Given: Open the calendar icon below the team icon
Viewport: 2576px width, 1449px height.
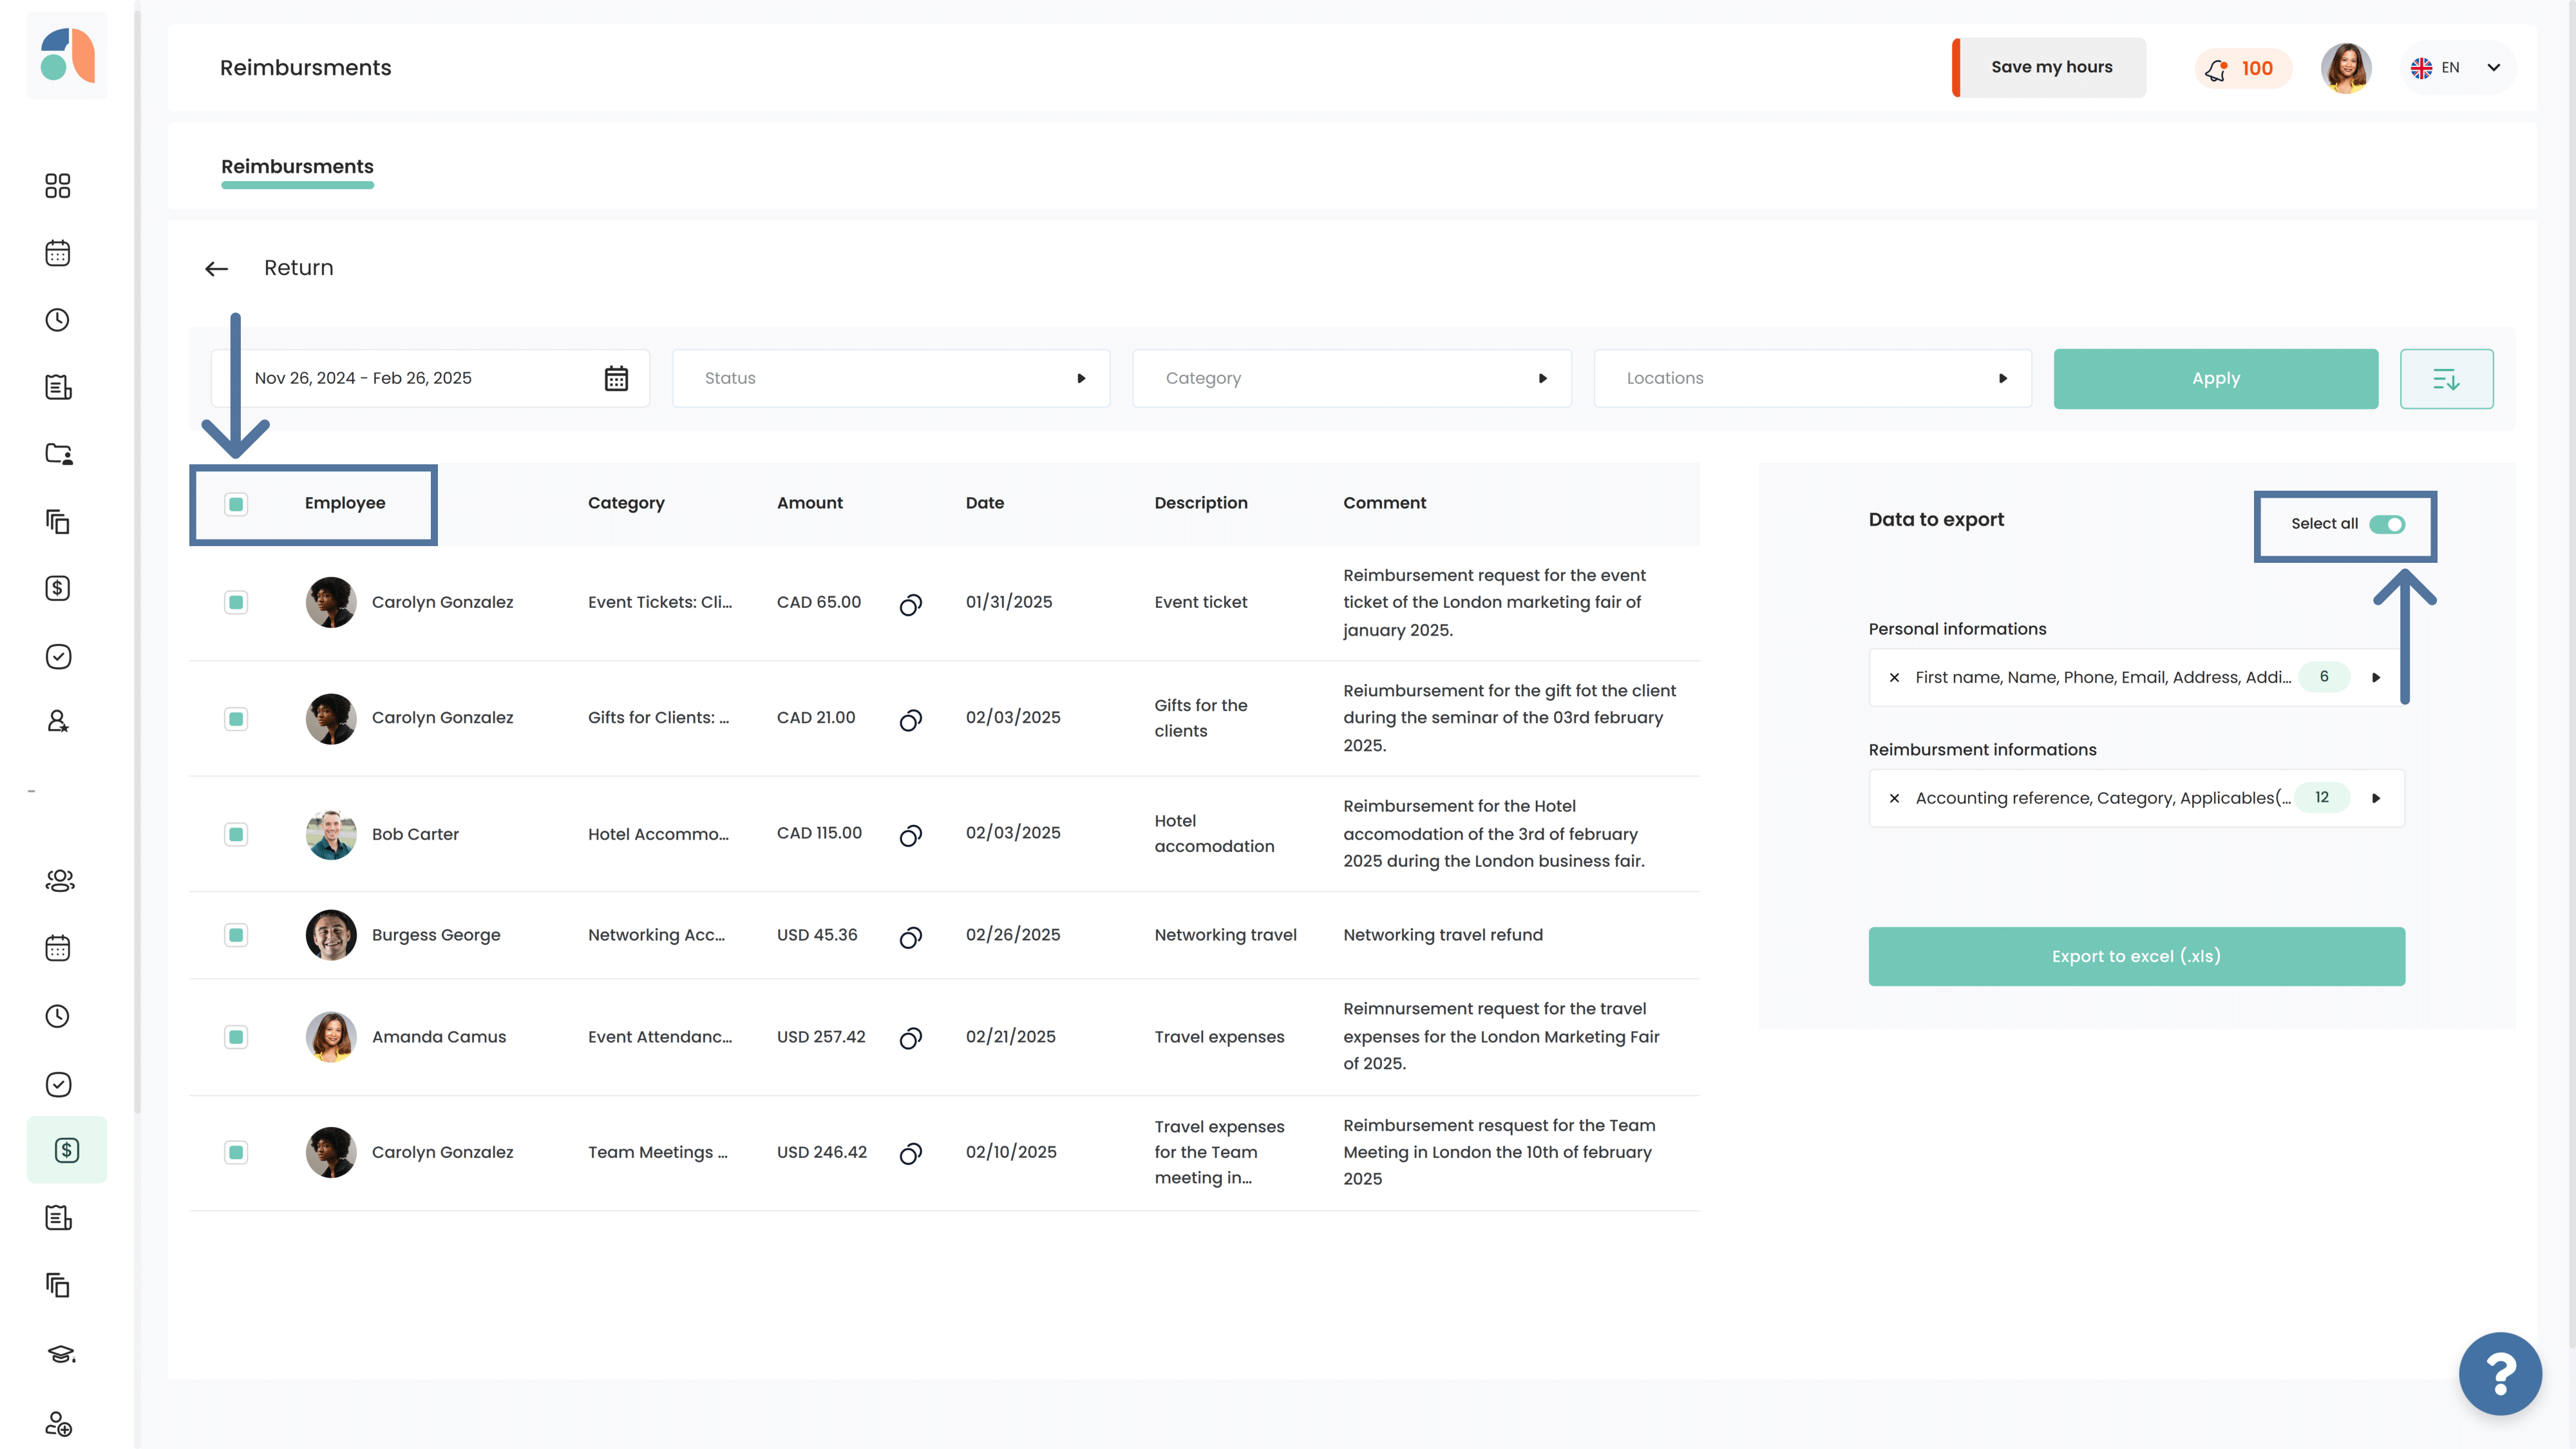Looking at the screenshot, I should (x=58, y=948).
